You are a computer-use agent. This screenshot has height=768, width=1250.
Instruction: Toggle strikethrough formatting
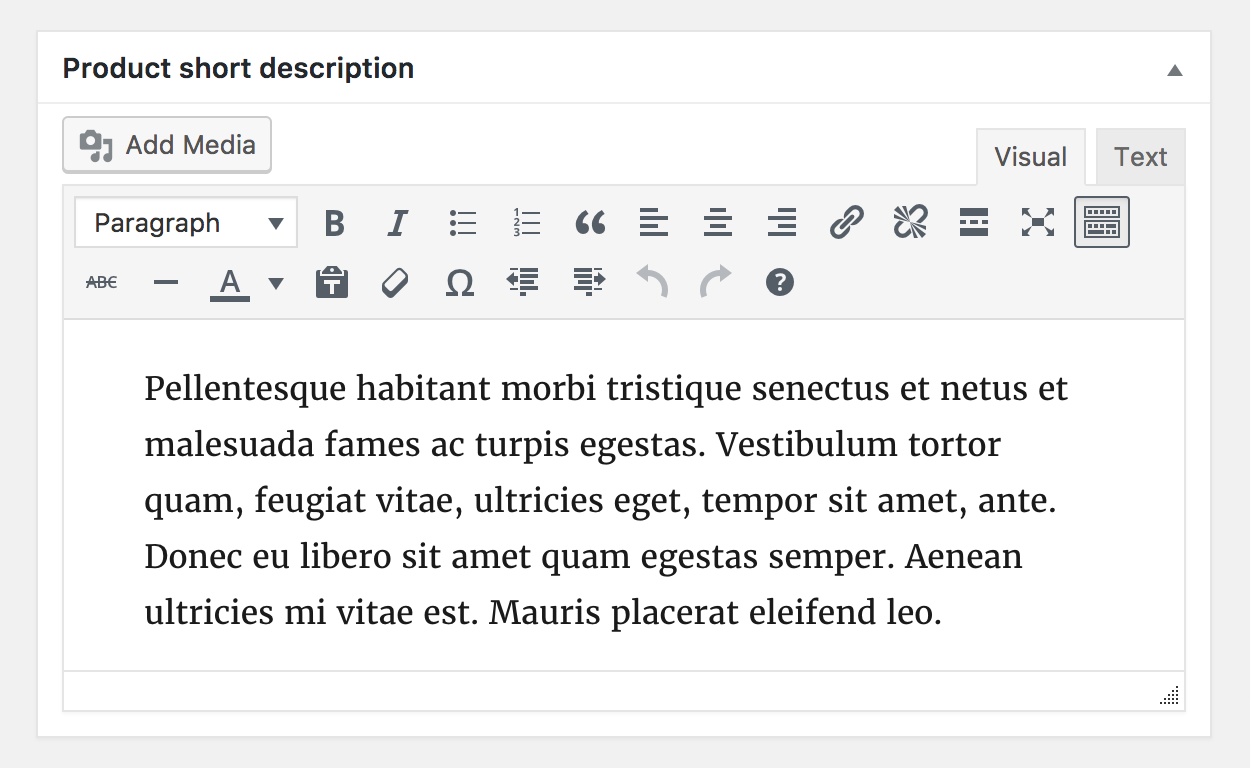[100, 282]
